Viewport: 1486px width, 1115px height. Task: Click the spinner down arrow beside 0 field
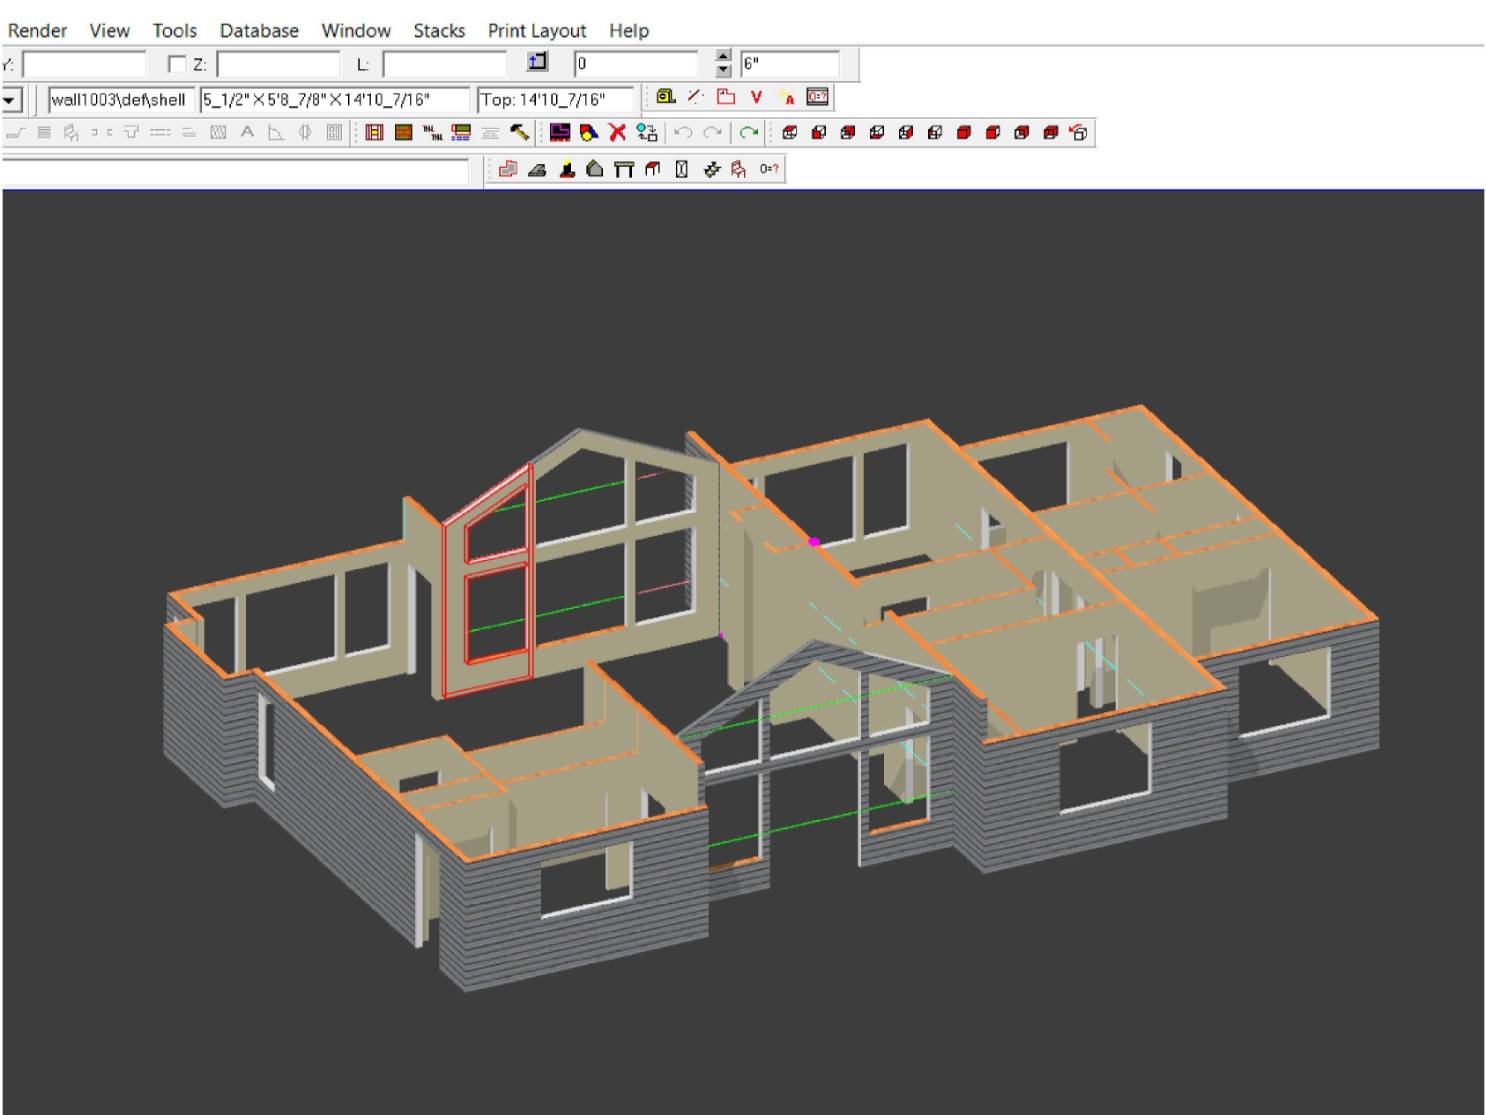[x=724, y=71]
